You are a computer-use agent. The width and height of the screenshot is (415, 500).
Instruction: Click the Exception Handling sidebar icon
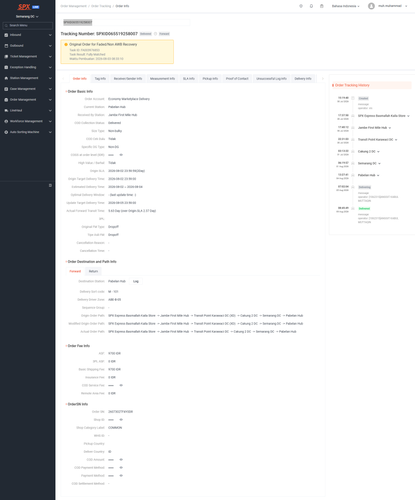pyautogui.click(x=6, y=67)
